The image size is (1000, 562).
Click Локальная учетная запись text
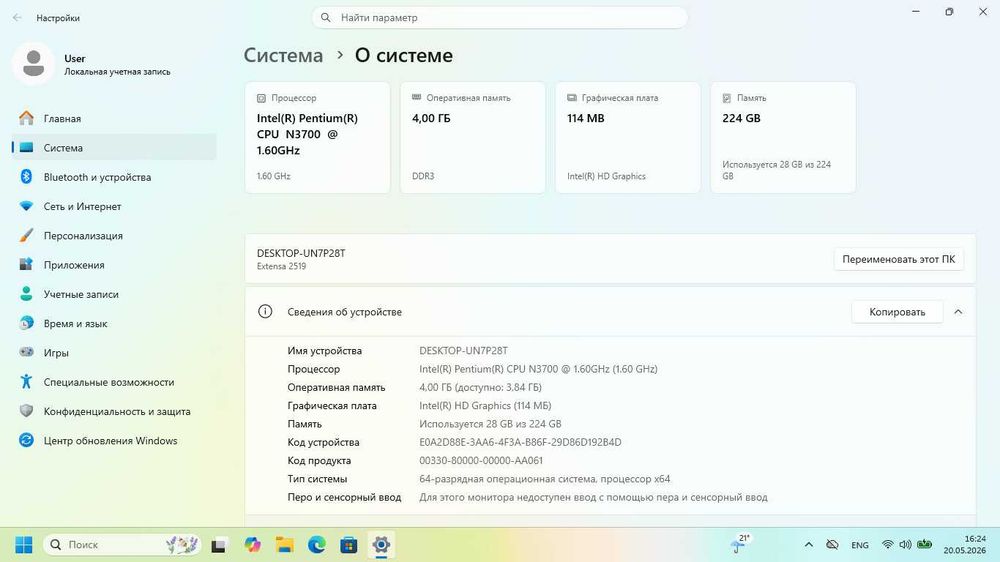[x=117, y=72]
